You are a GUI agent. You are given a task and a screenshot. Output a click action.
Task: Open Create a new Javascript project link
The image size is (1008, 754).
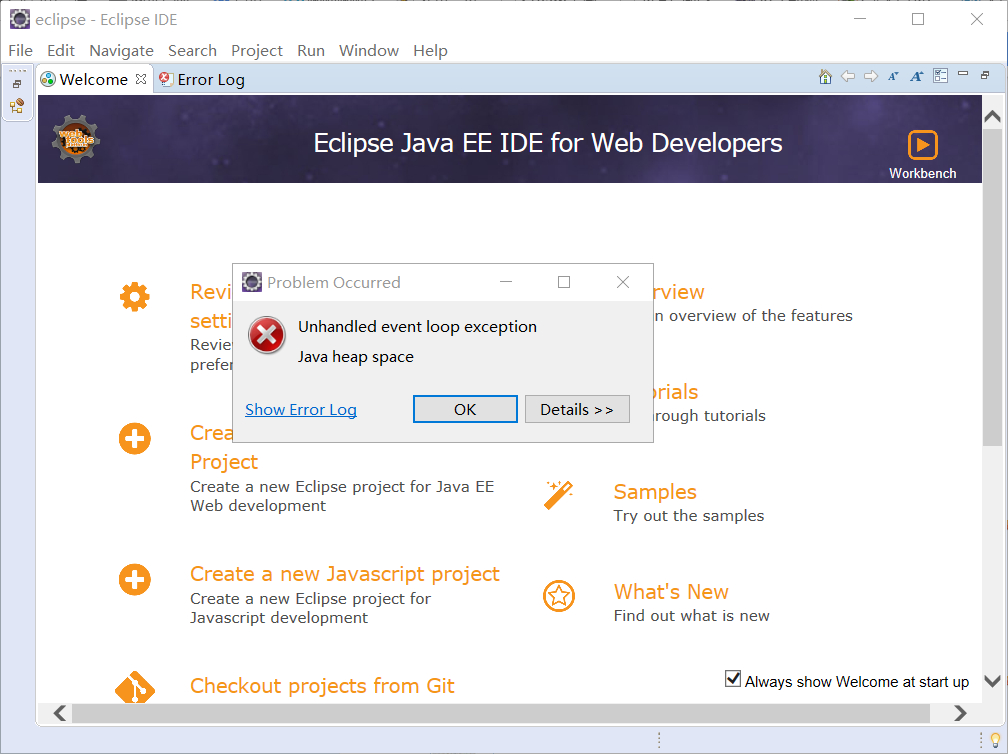[345, 573]
